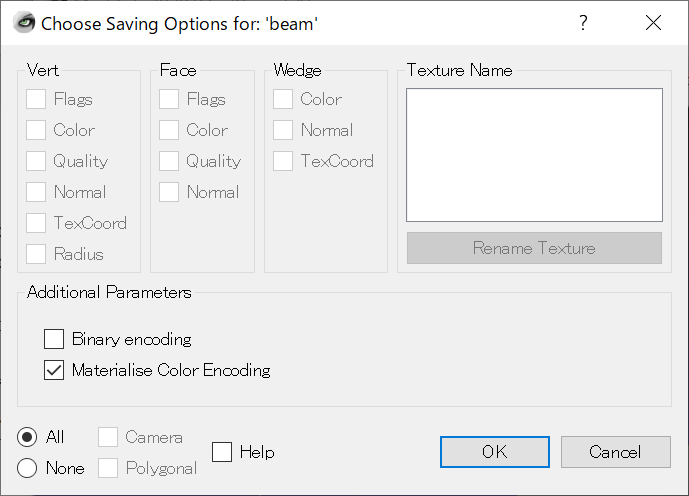Viewport: 689px width, 496px height.
Task: Check the Vert Normal checkbox
Action: coord(36,192)
